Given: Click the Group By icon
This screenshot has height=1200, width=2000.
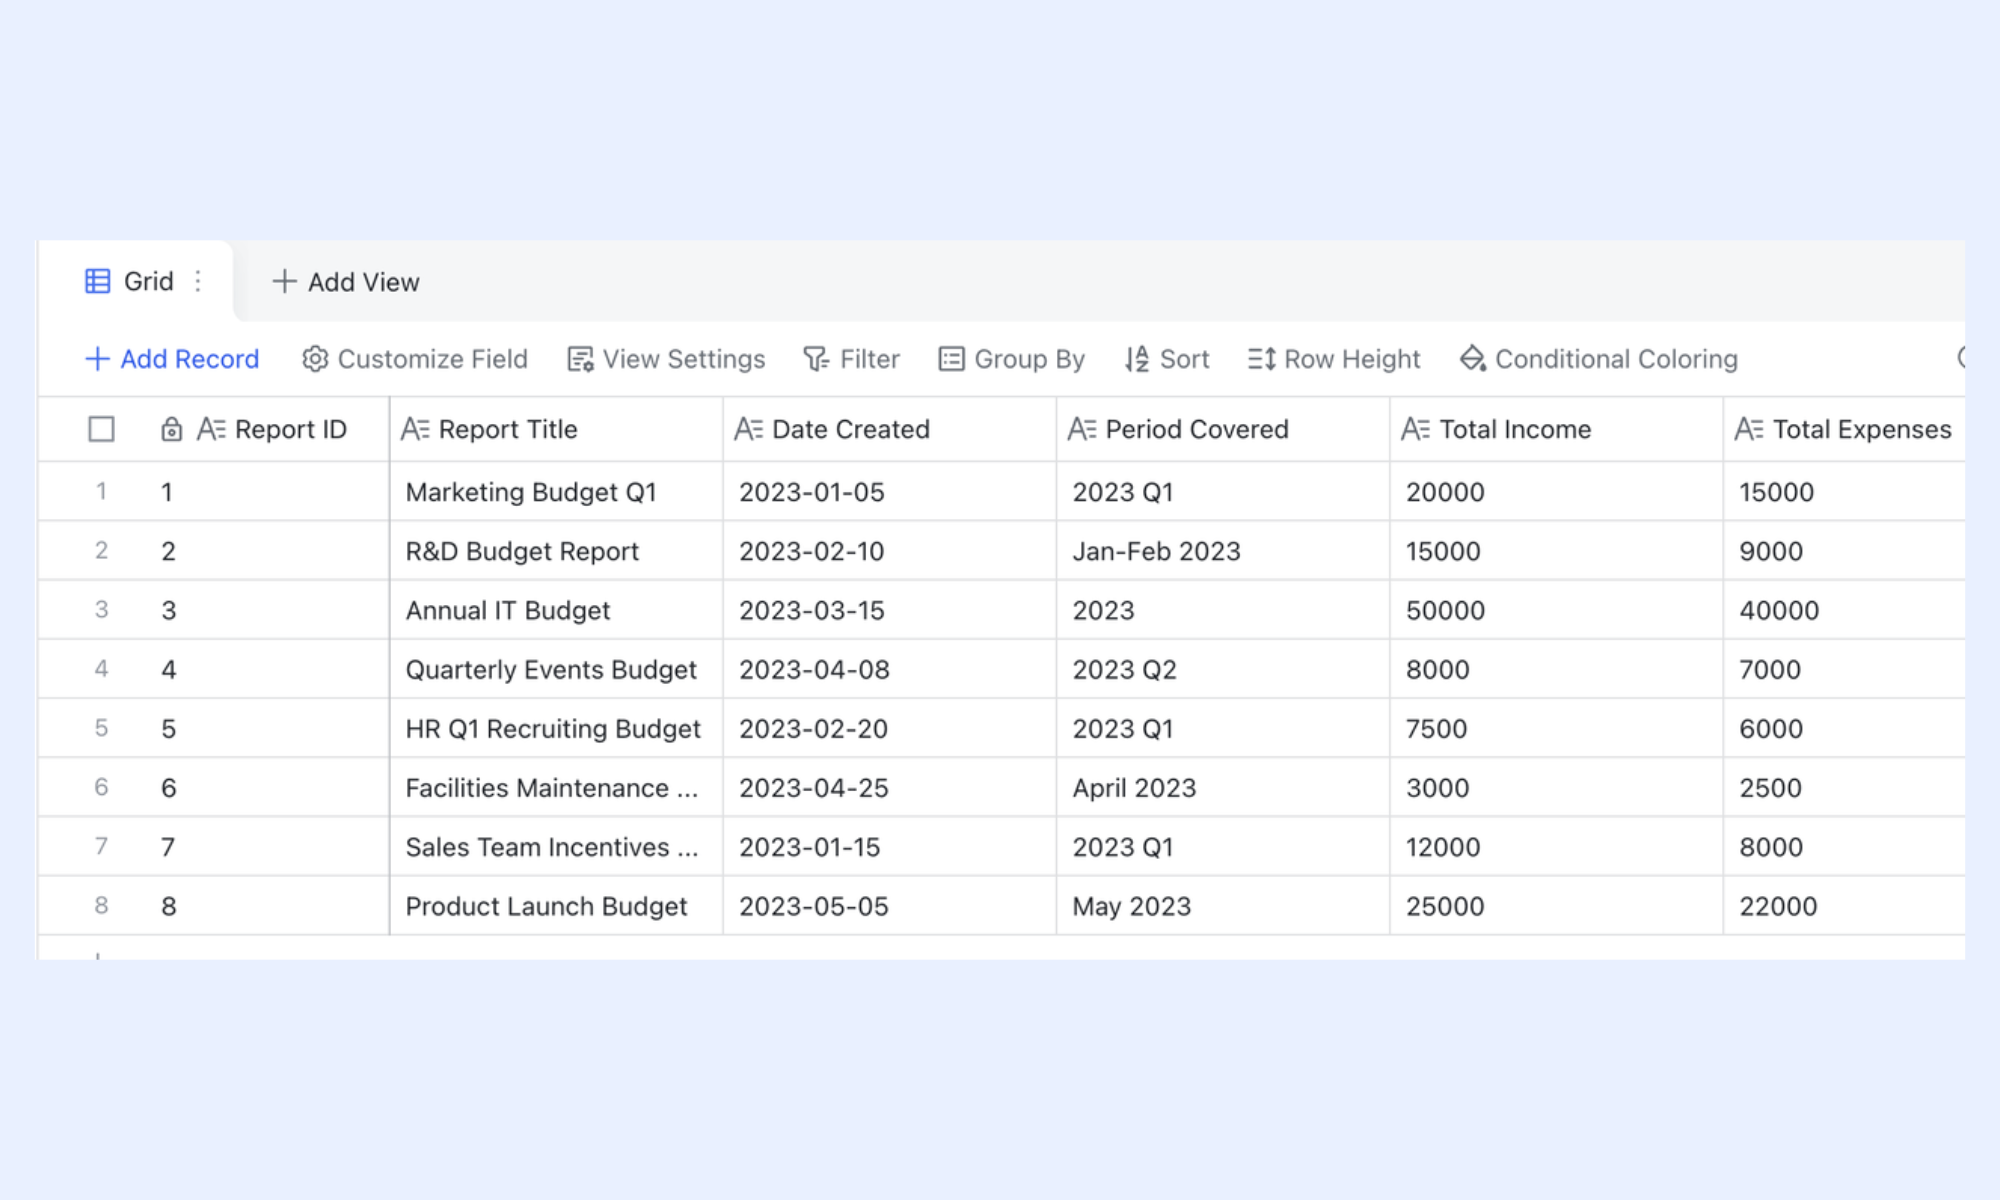Looking at the screenshot, I should tap(951, 359).
